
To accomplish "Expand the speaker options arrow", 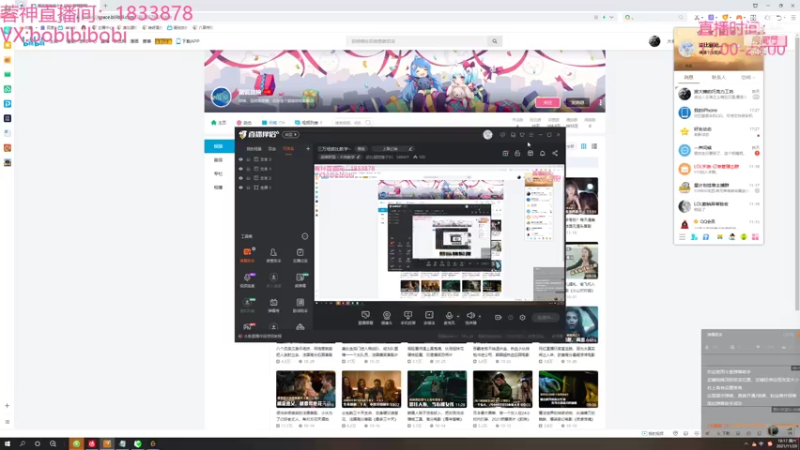I will 479,316.
